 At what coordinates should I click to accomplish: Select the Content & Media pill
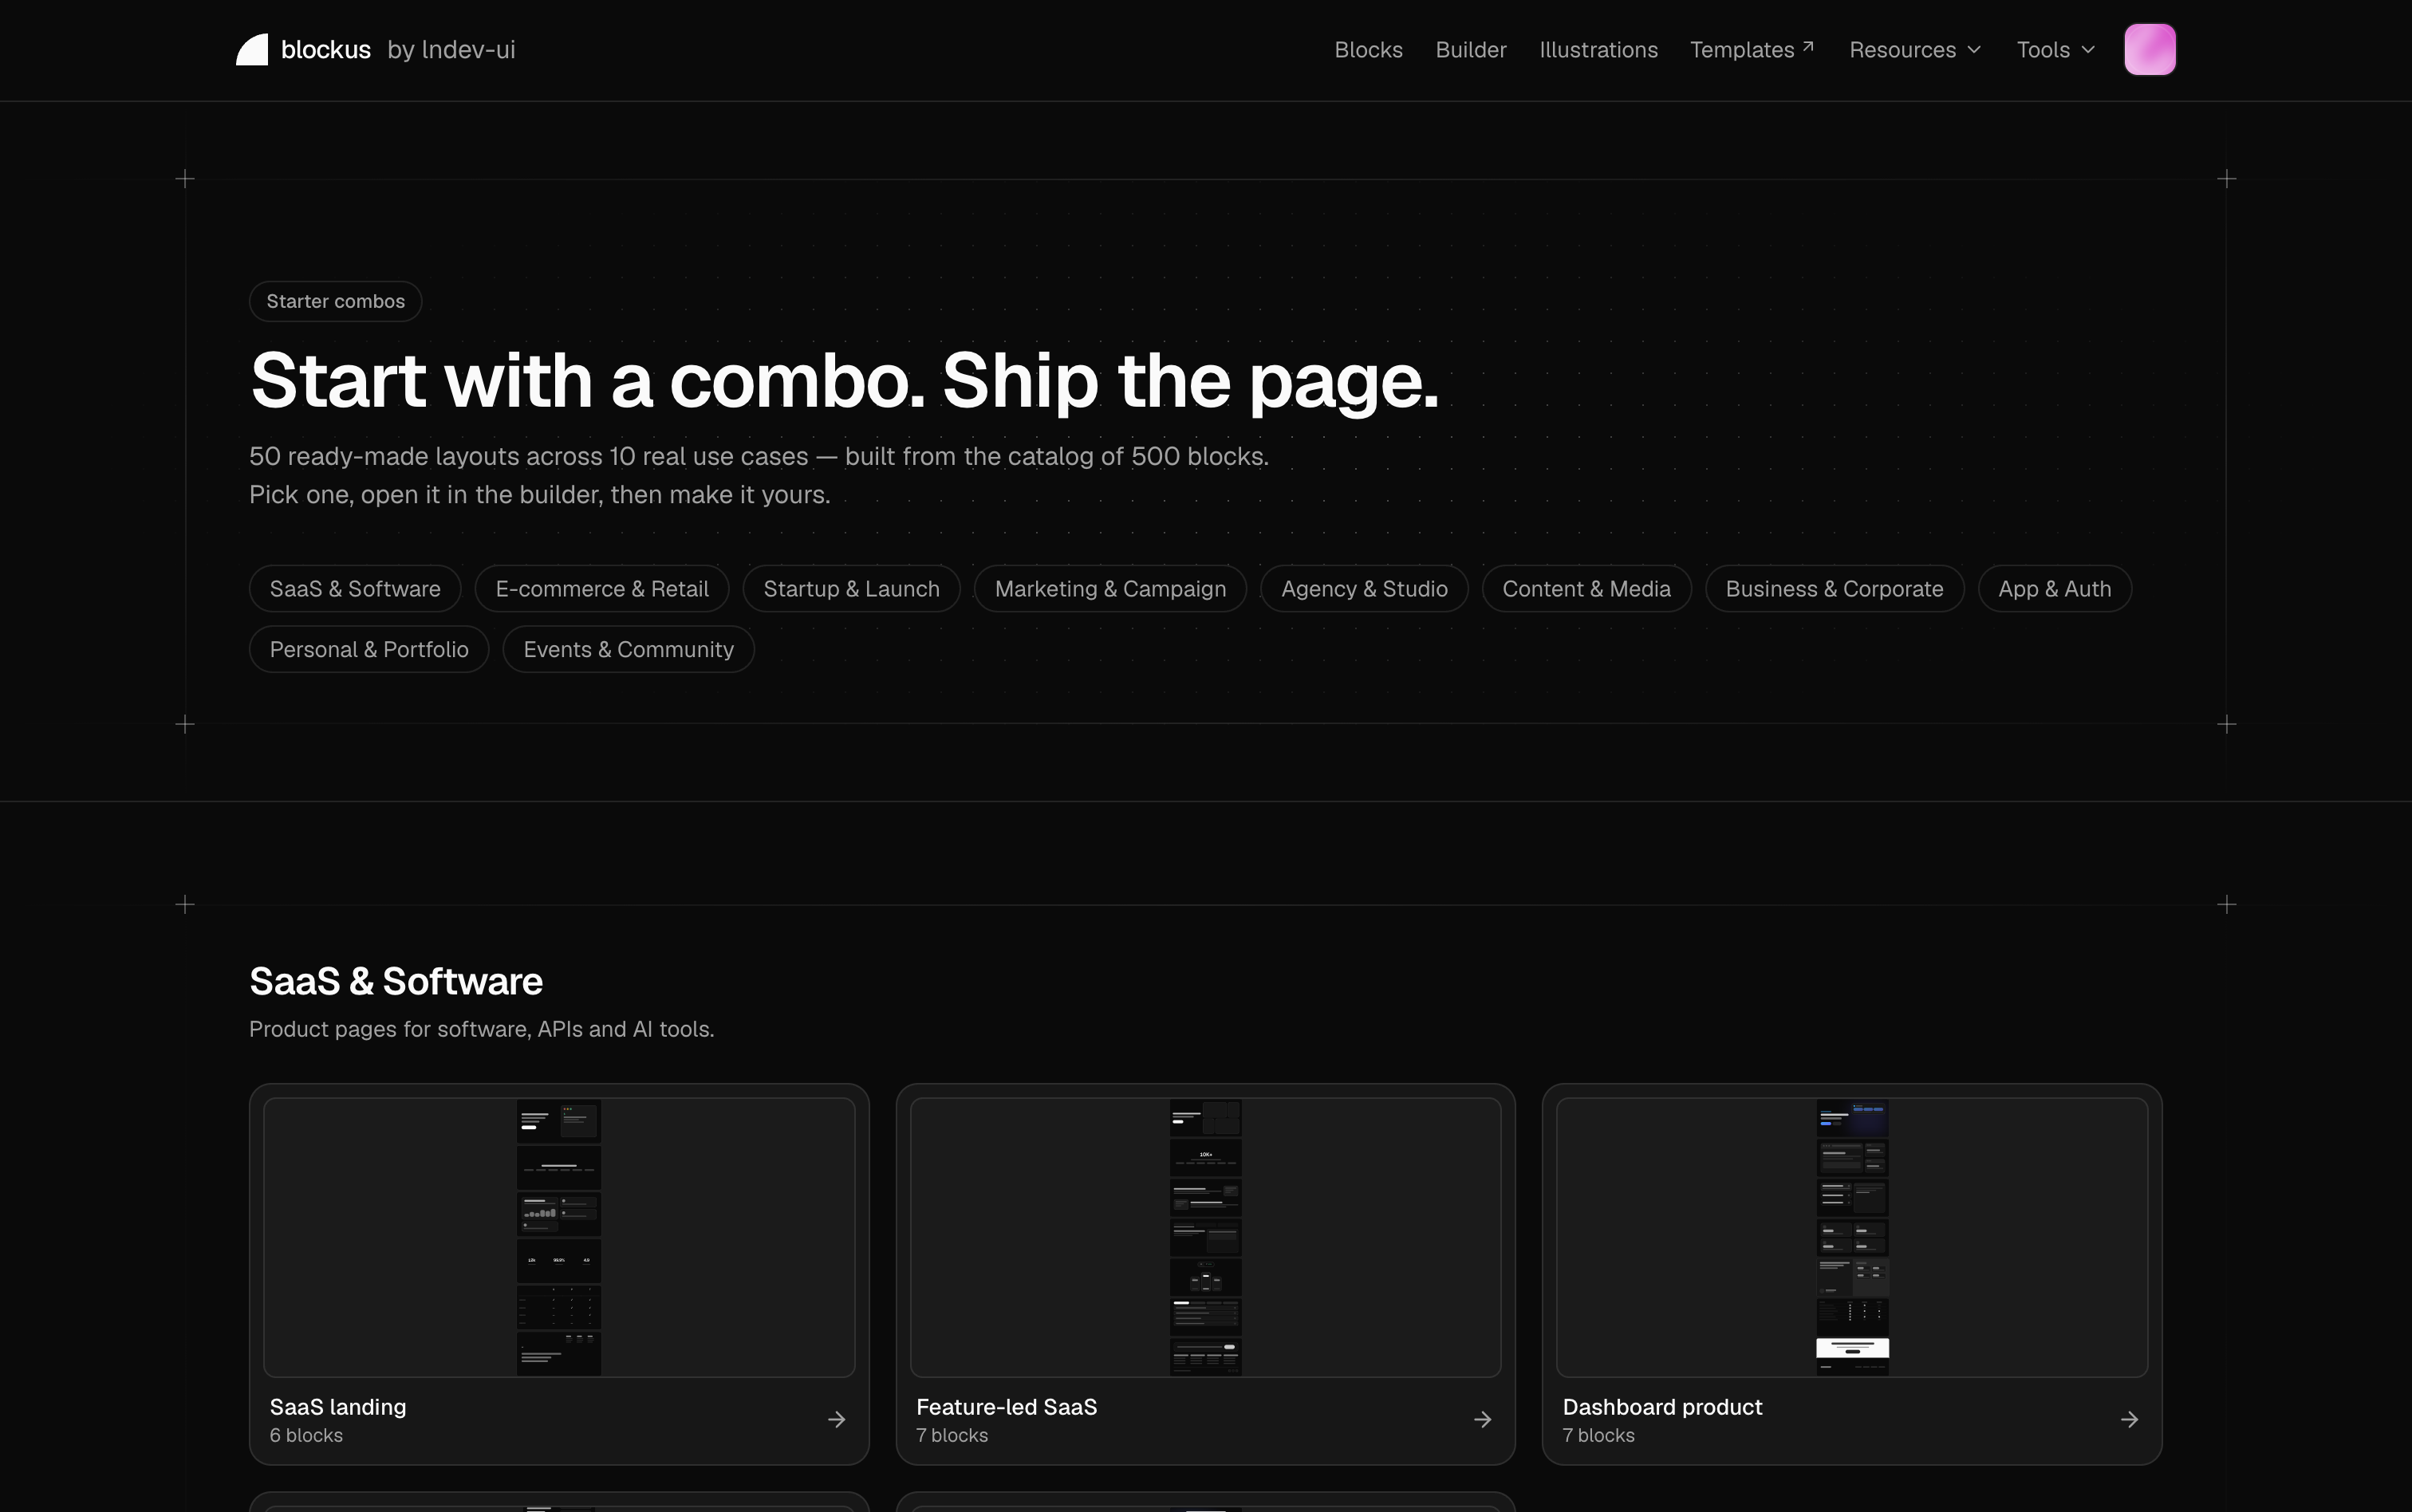(x=1586, y=589)
